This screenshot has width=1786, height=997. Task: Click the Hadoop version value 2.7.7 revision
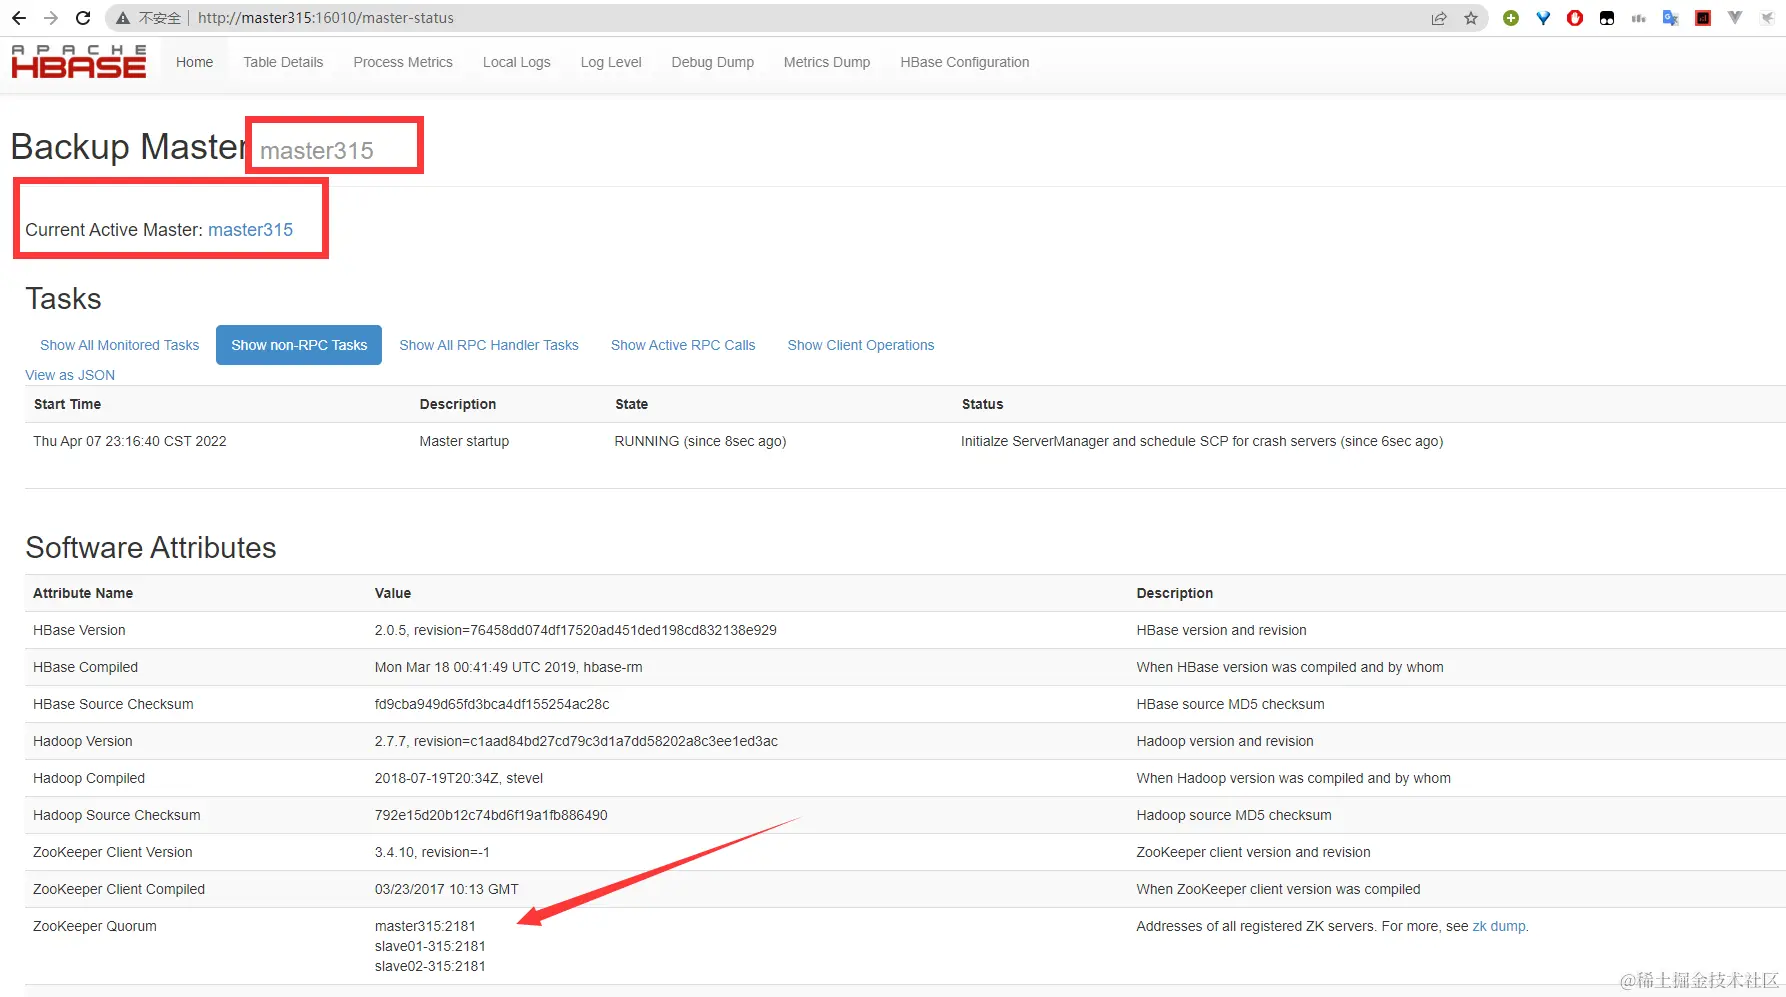[576, 741]
